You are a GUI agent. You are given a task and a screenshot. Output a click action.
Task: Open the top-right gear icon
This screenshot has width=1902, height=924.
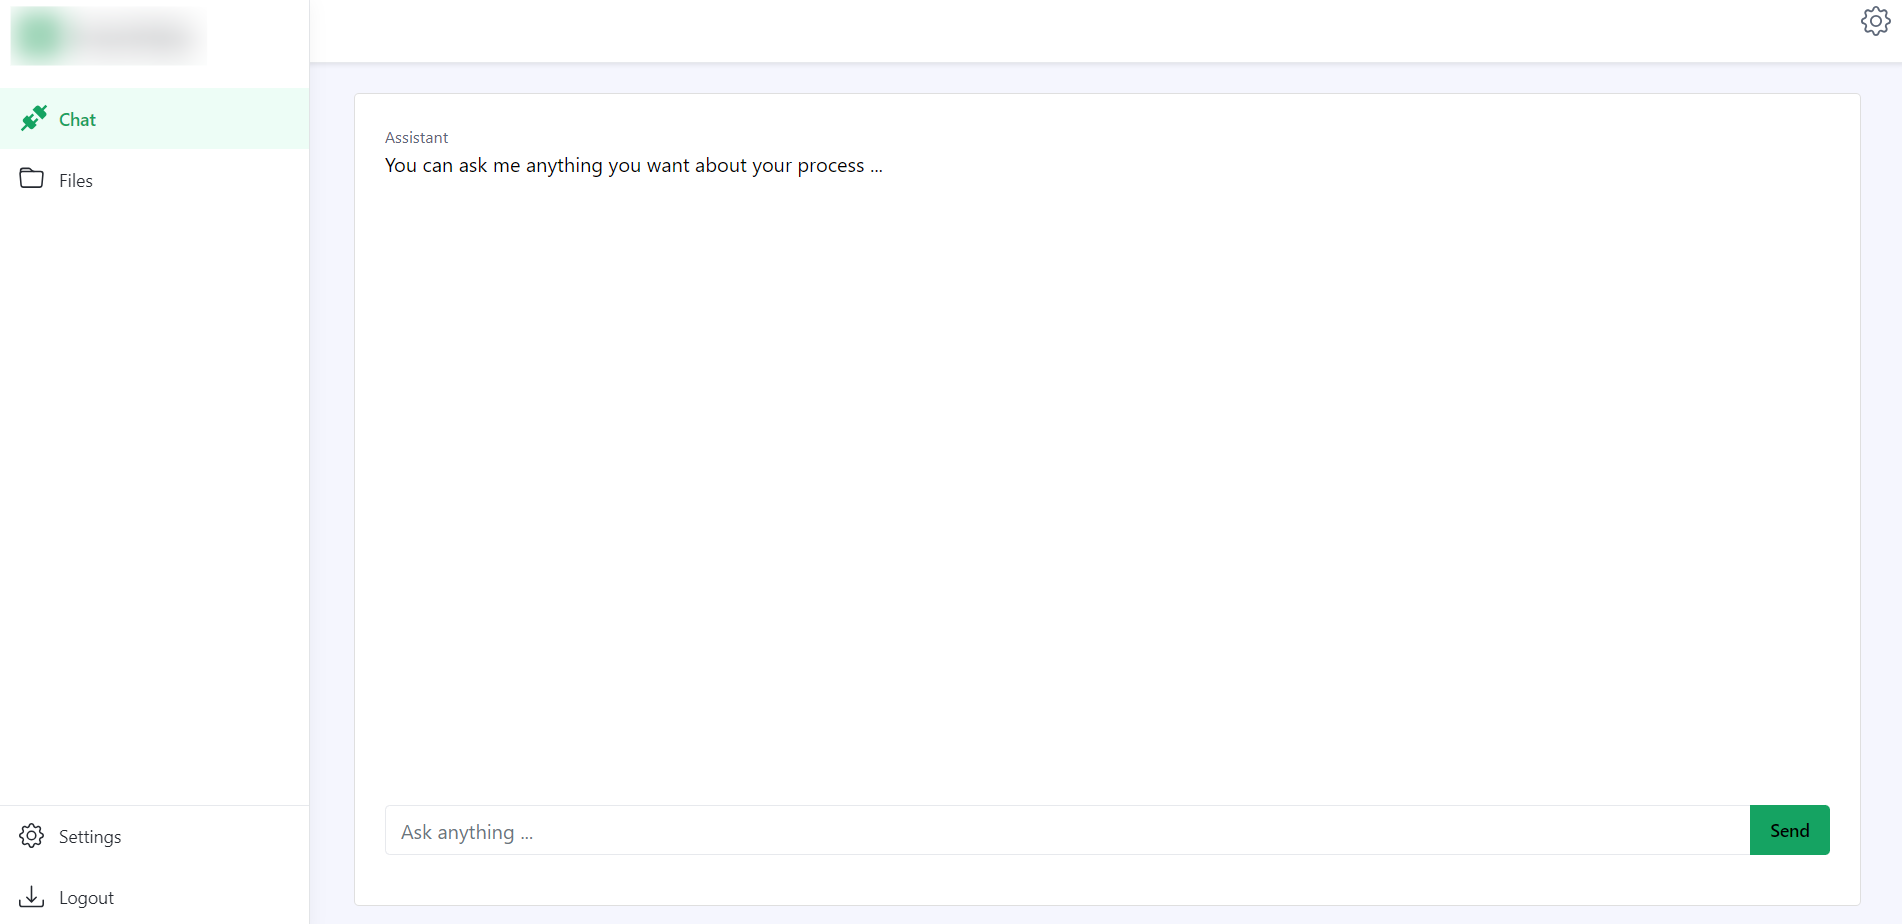(1875, 21)
